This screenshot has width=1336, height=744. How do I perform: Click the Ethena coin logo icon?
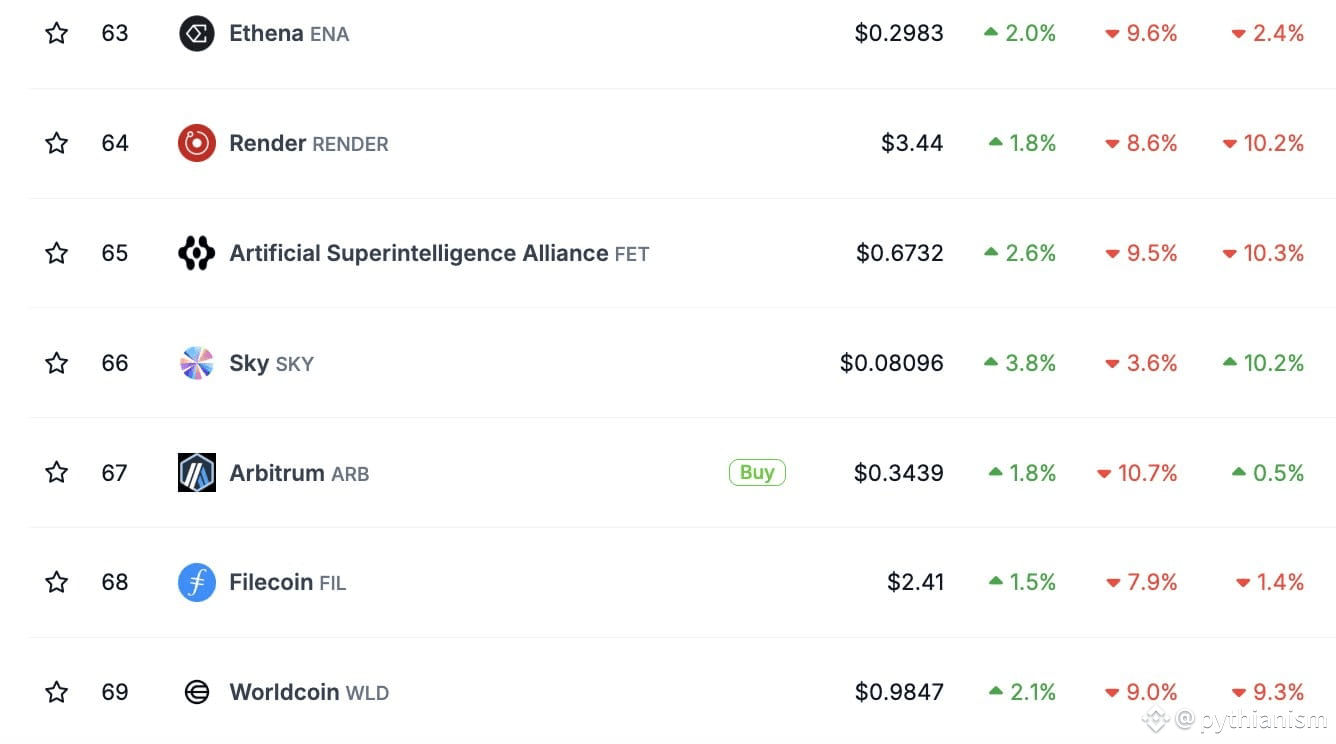coord(197,34)
